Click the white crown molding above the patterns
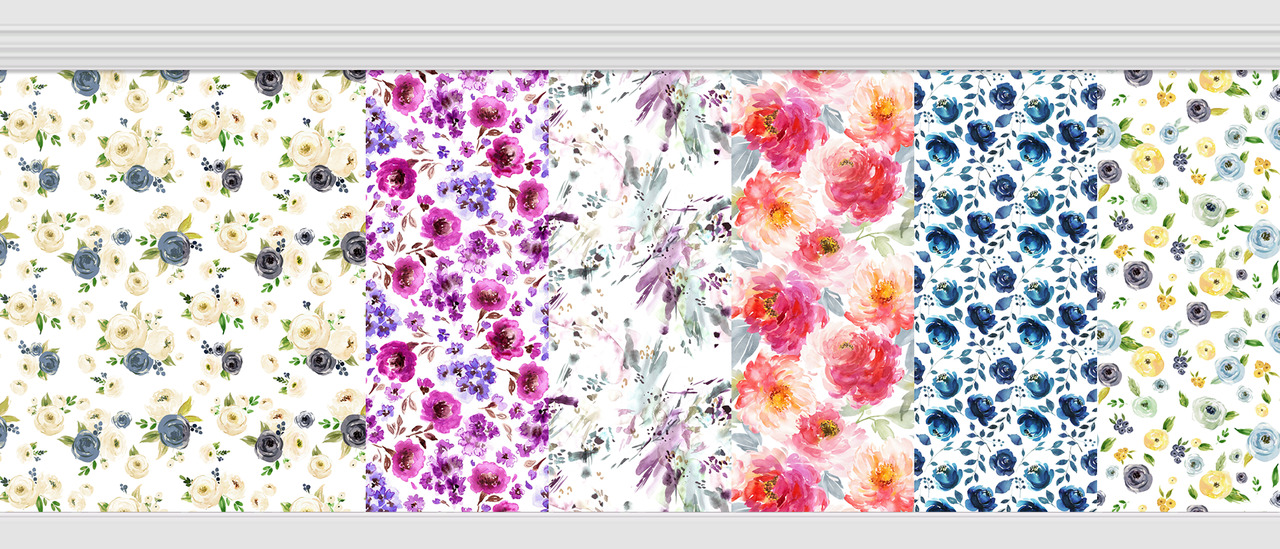The image size is (1280, 549). tap(640, 47)
